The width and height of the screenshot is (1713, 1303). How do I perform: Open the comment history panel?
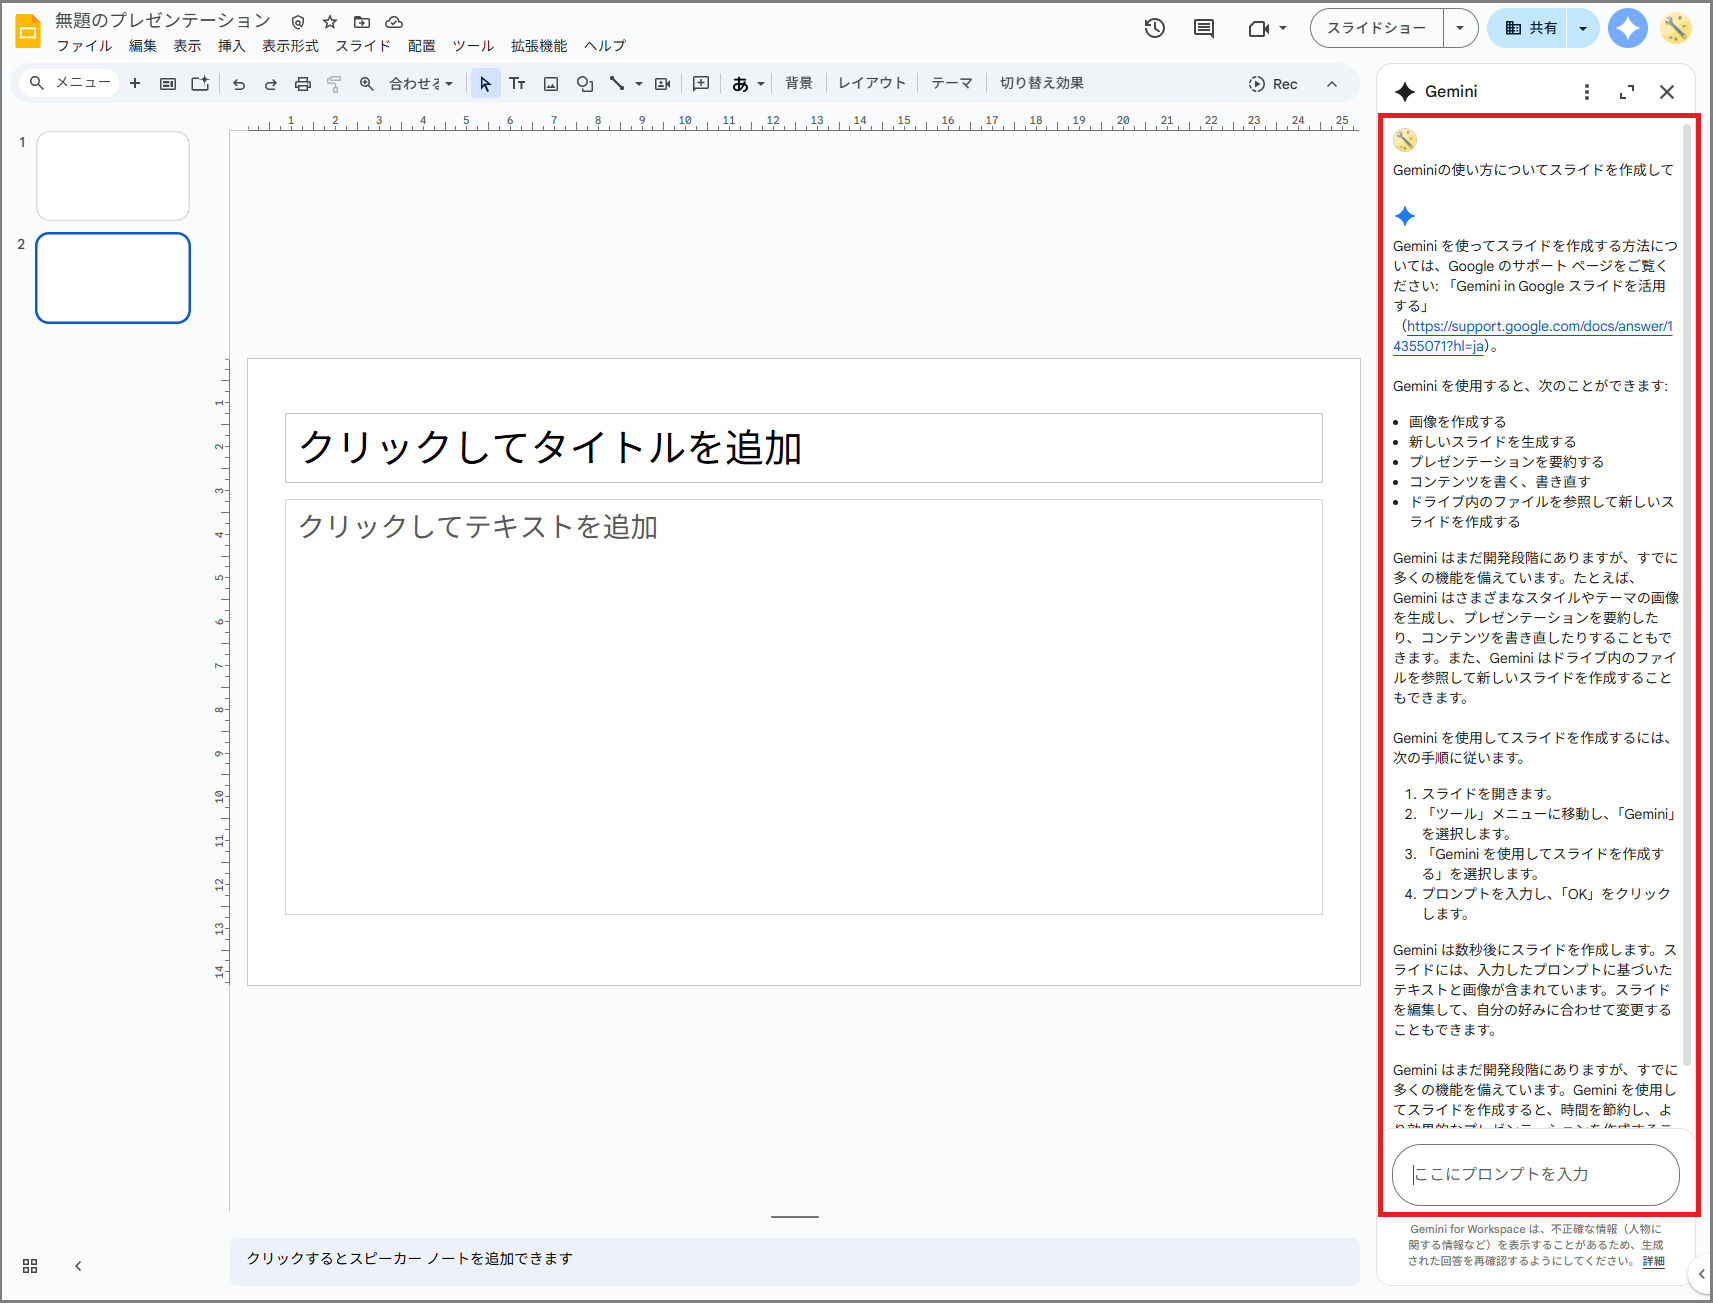click(x=1204, y=28)
